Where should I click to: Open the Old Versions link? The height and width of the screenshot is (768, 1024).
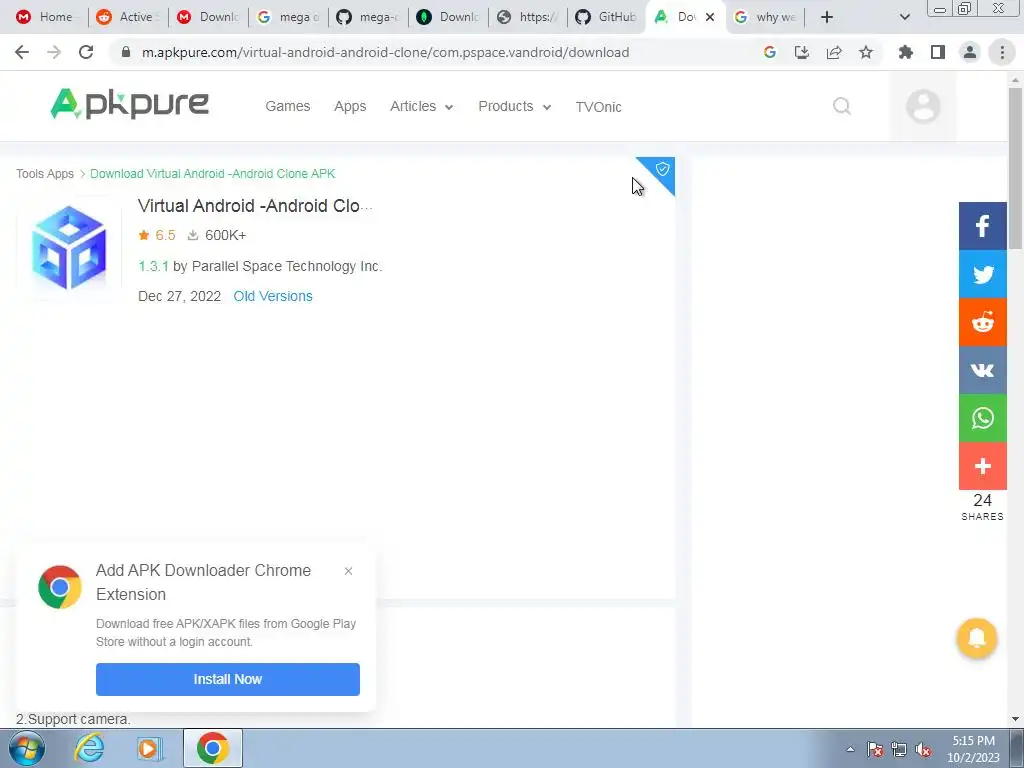(x=273, y=296)
